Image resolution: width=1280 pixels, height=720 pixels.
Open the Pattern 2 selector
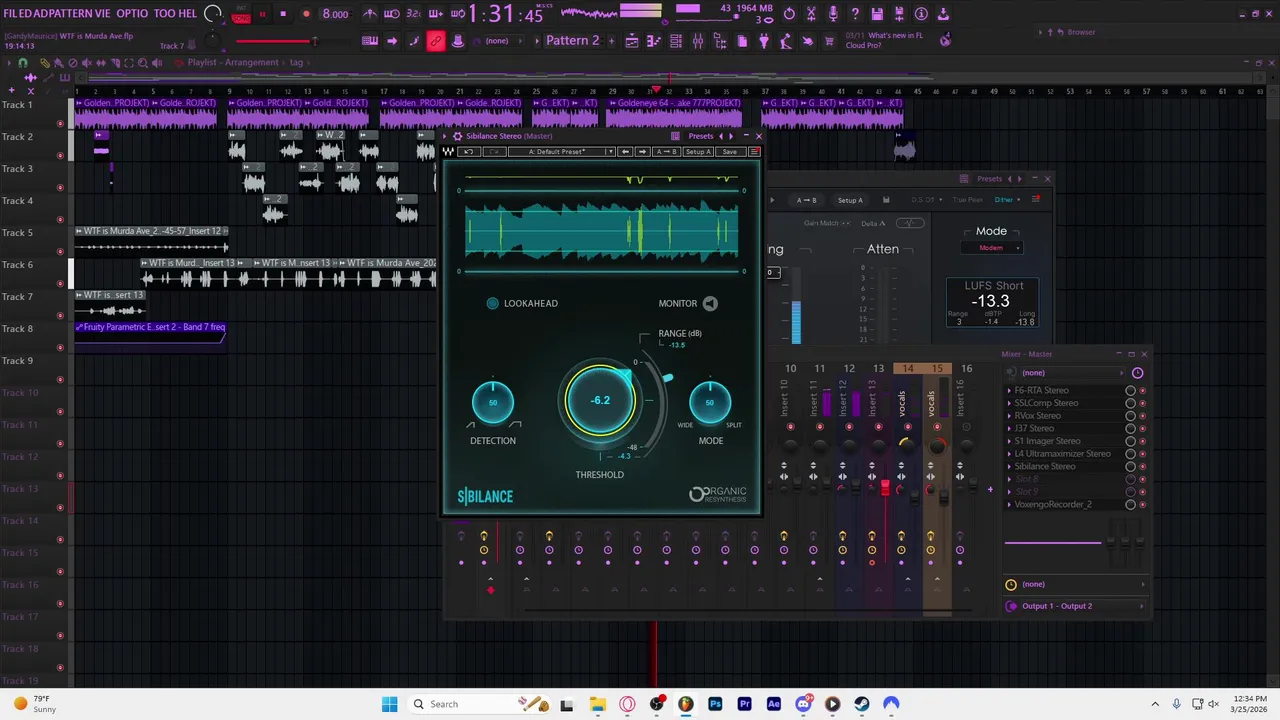tap(572, 41)
